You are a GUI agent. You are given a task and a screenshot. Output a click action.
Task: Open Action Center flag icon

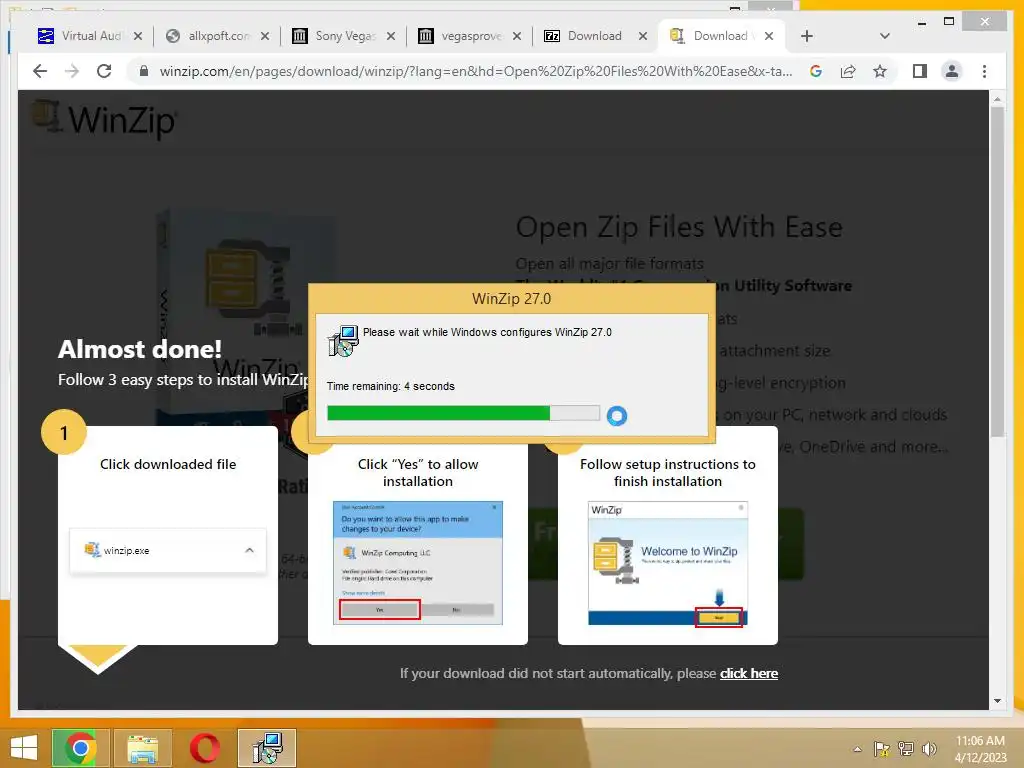pyautogui.click(x=882, y=749)
